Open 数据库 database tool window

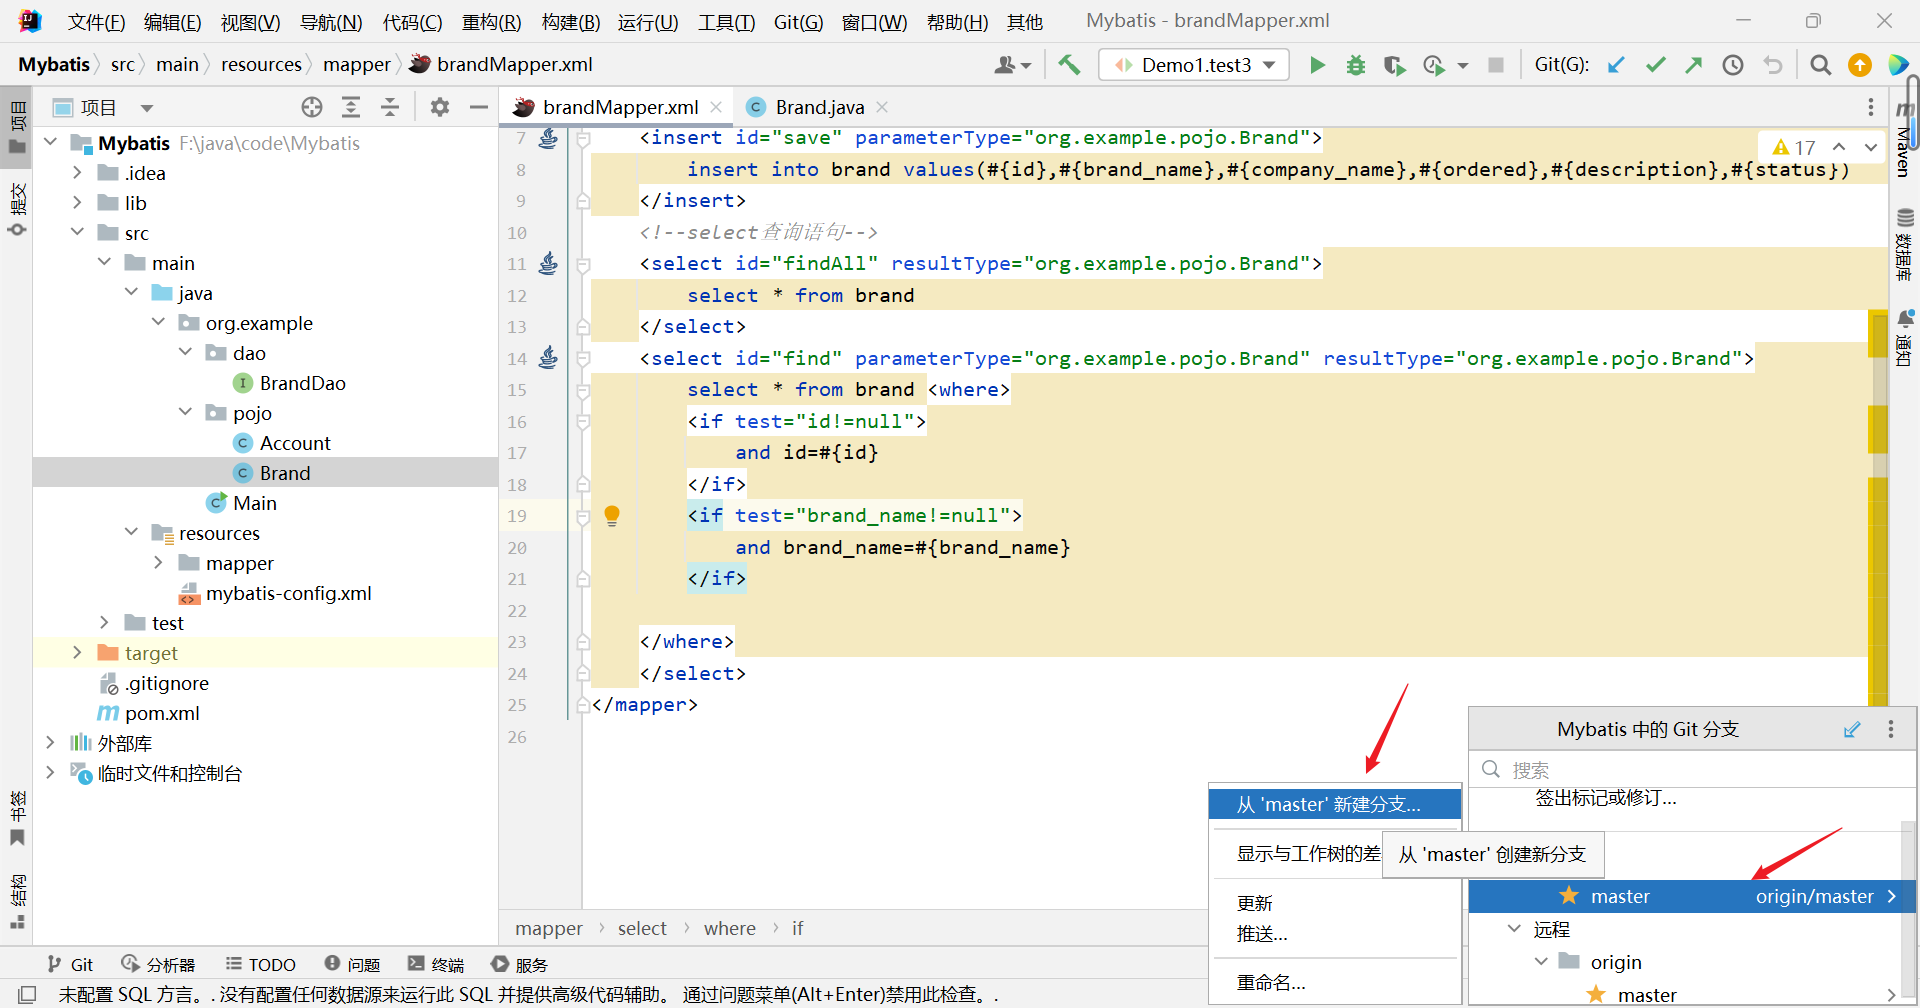pyautogui.click(x=1904, y=245)
